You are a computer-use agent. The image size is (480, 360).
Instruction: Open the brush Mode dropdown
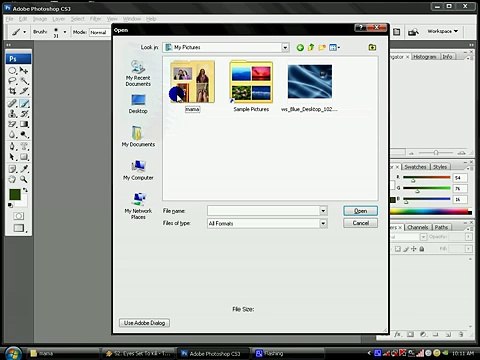[99, 32]
